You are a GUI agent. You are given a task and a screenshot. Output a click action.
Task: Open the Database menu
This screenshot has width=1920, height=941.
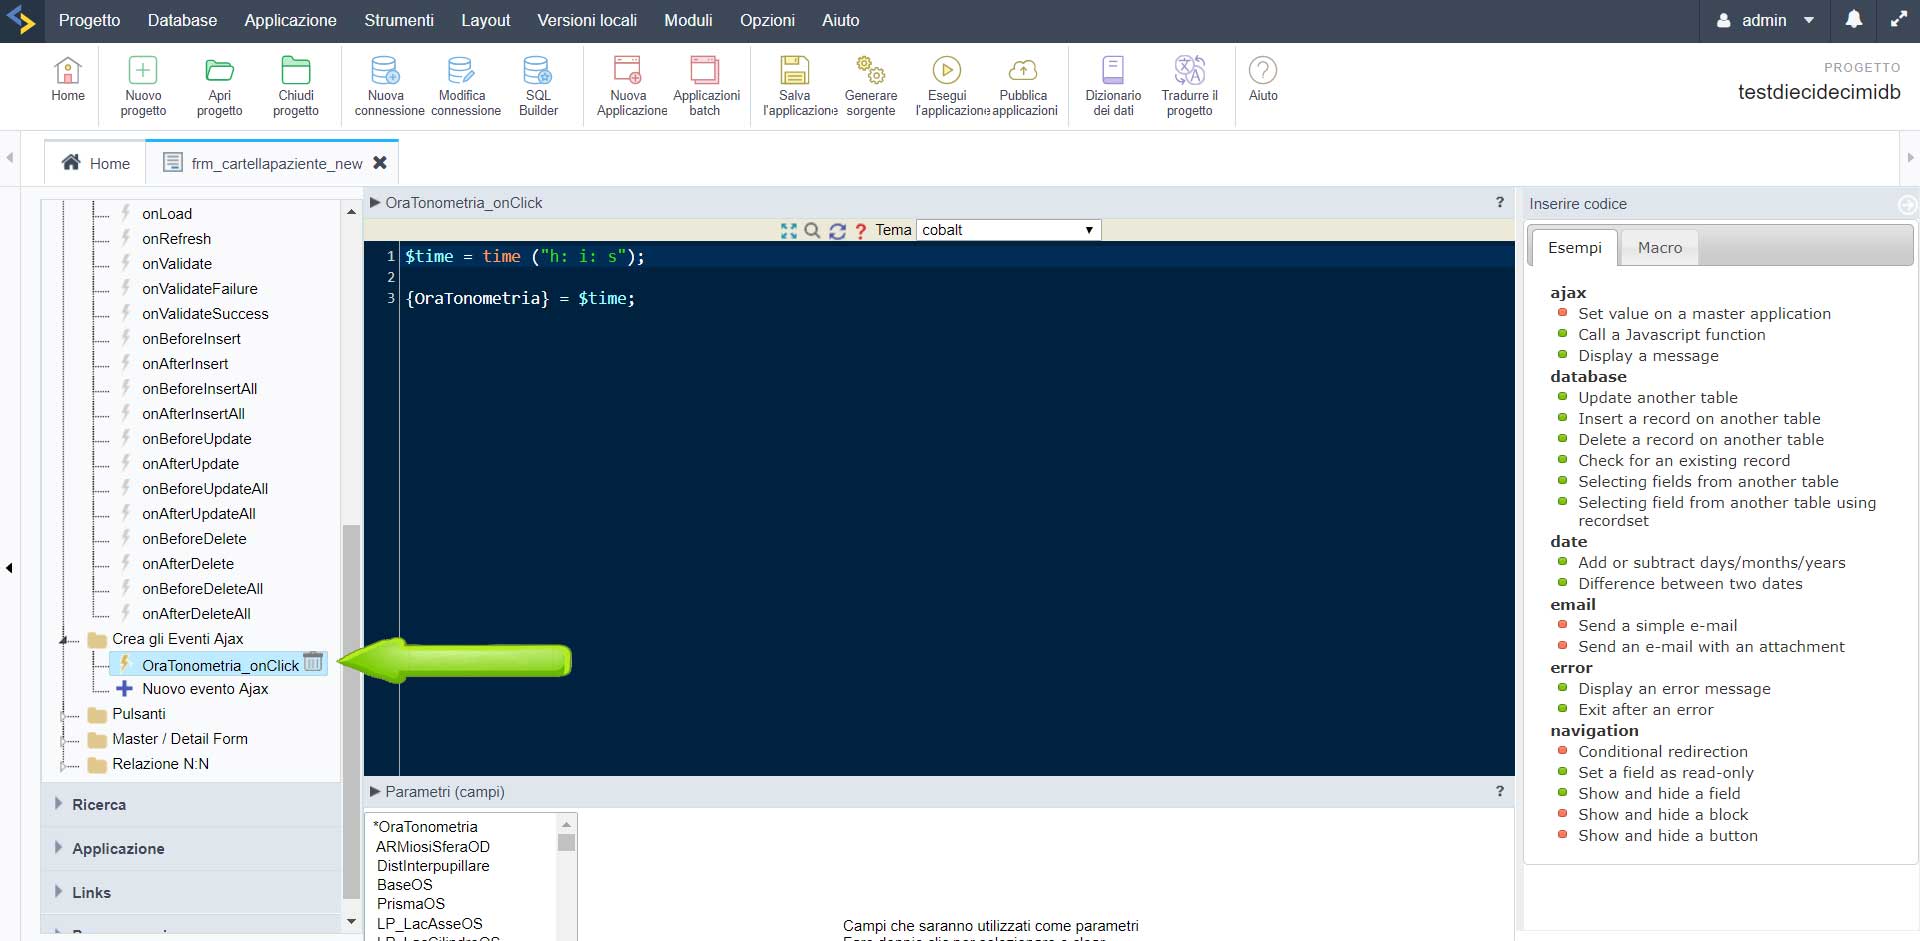tap(182, 20)
